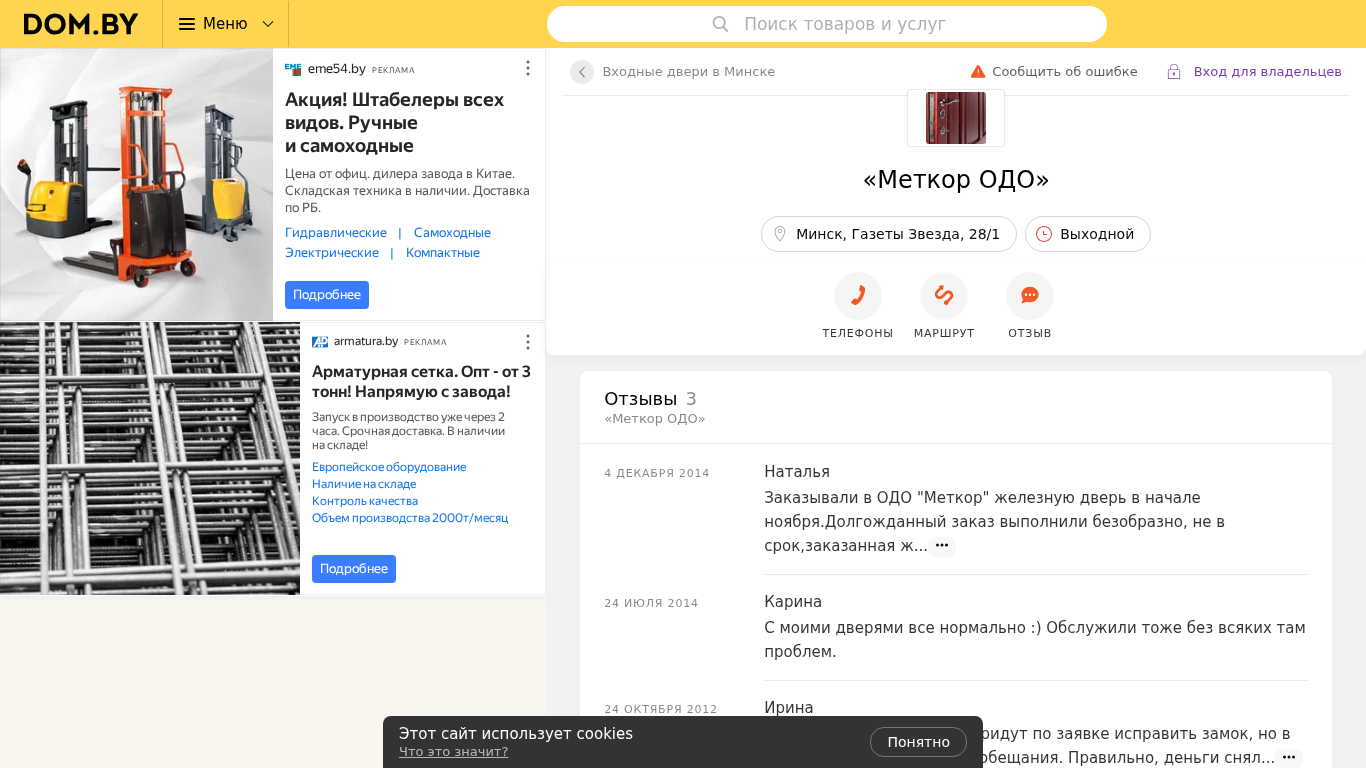Open Что это значит? cookie link
The width and height of the screenshot is (1366, 768).
(x=453, y=752)
